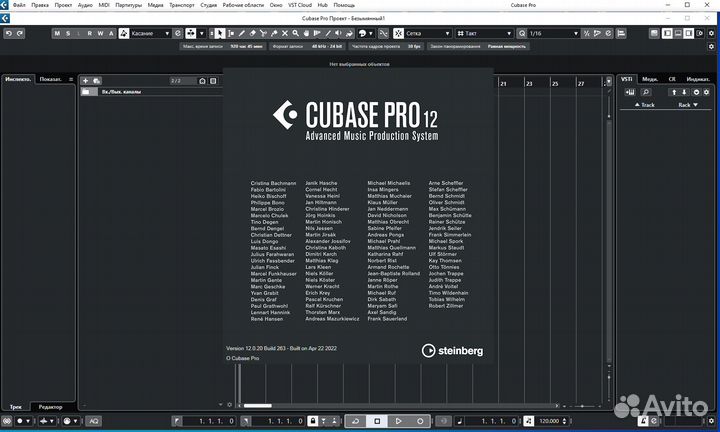Select the Erase tool
720x432 pixels.
pyautogui.click(x=253, y=34)
